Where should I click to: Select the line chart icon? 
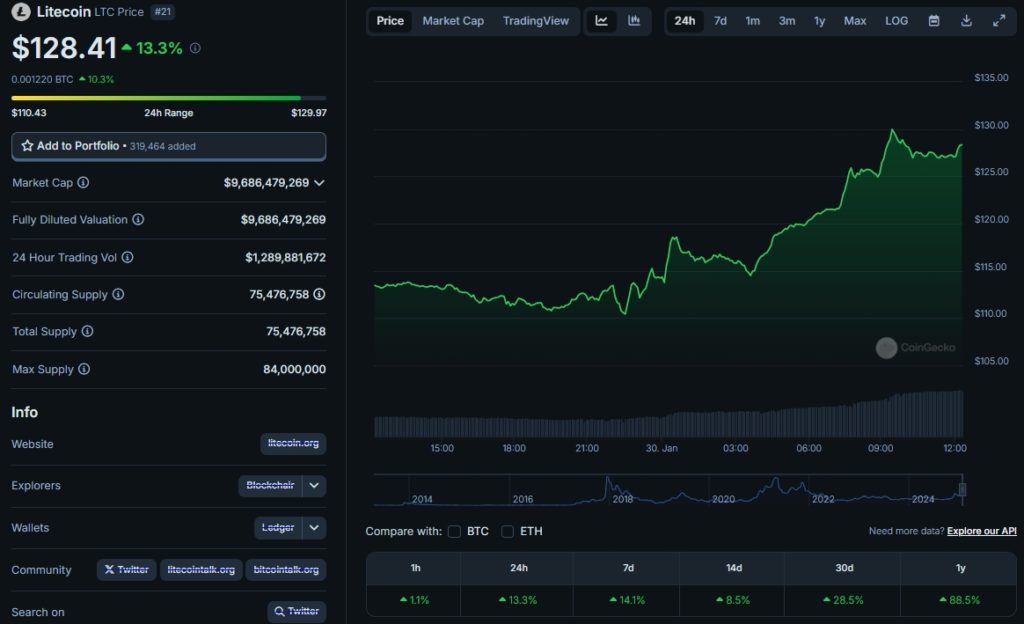coord(600,20)
